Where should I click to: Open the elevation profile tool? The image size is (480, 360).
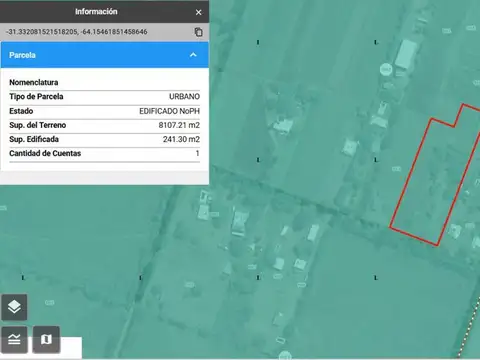coord(14,339)
